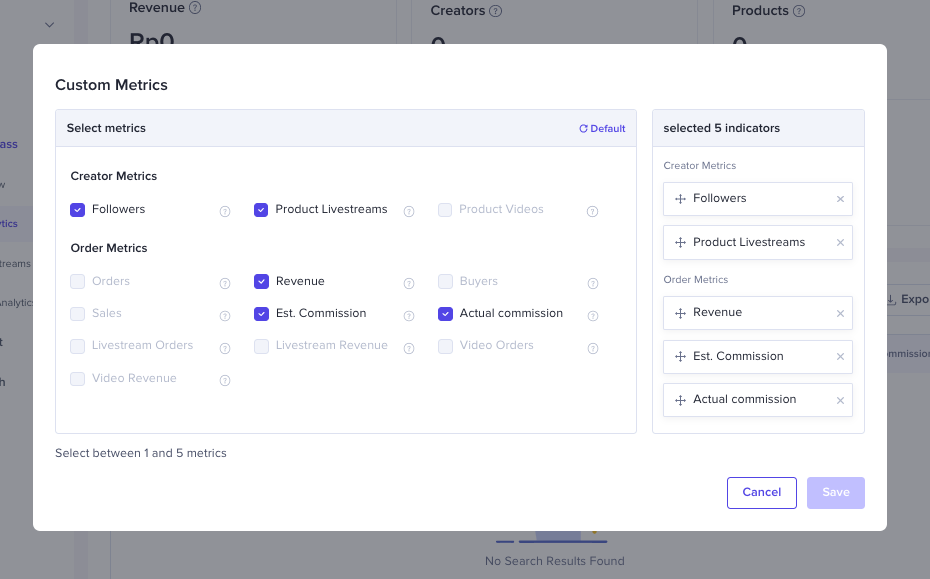Image resolution: width=930 pixels, height=579 pixels.
Task: Disable the Actual commission checkbox
Action: (445, 314)
